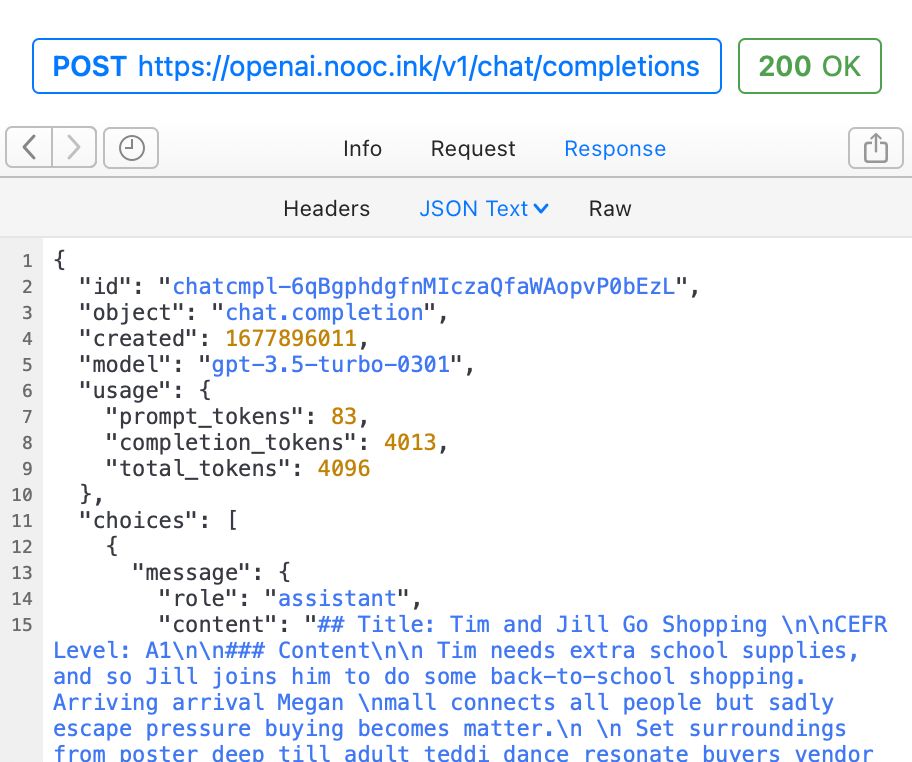
Task: Click the POST method label
Action: point(87,66)
